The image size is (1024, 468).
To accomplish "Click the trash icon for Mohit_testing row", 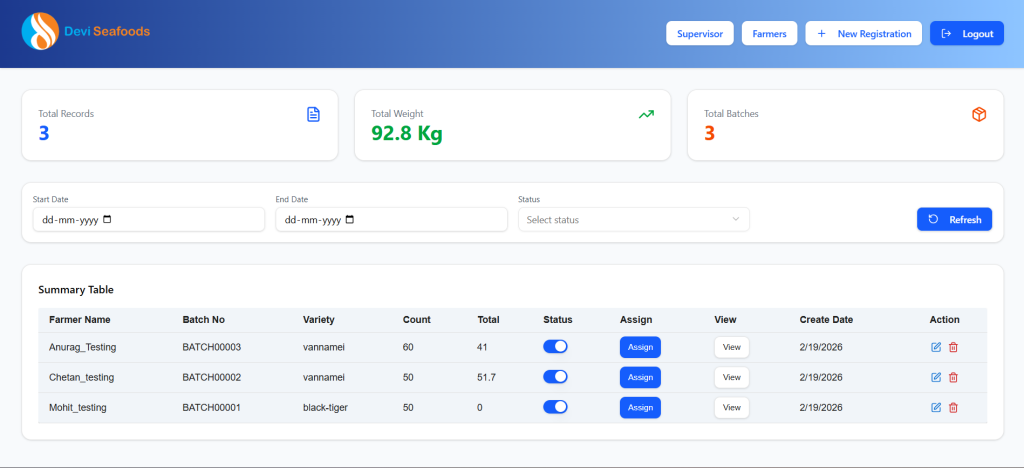I will click(x=953, y=407).
